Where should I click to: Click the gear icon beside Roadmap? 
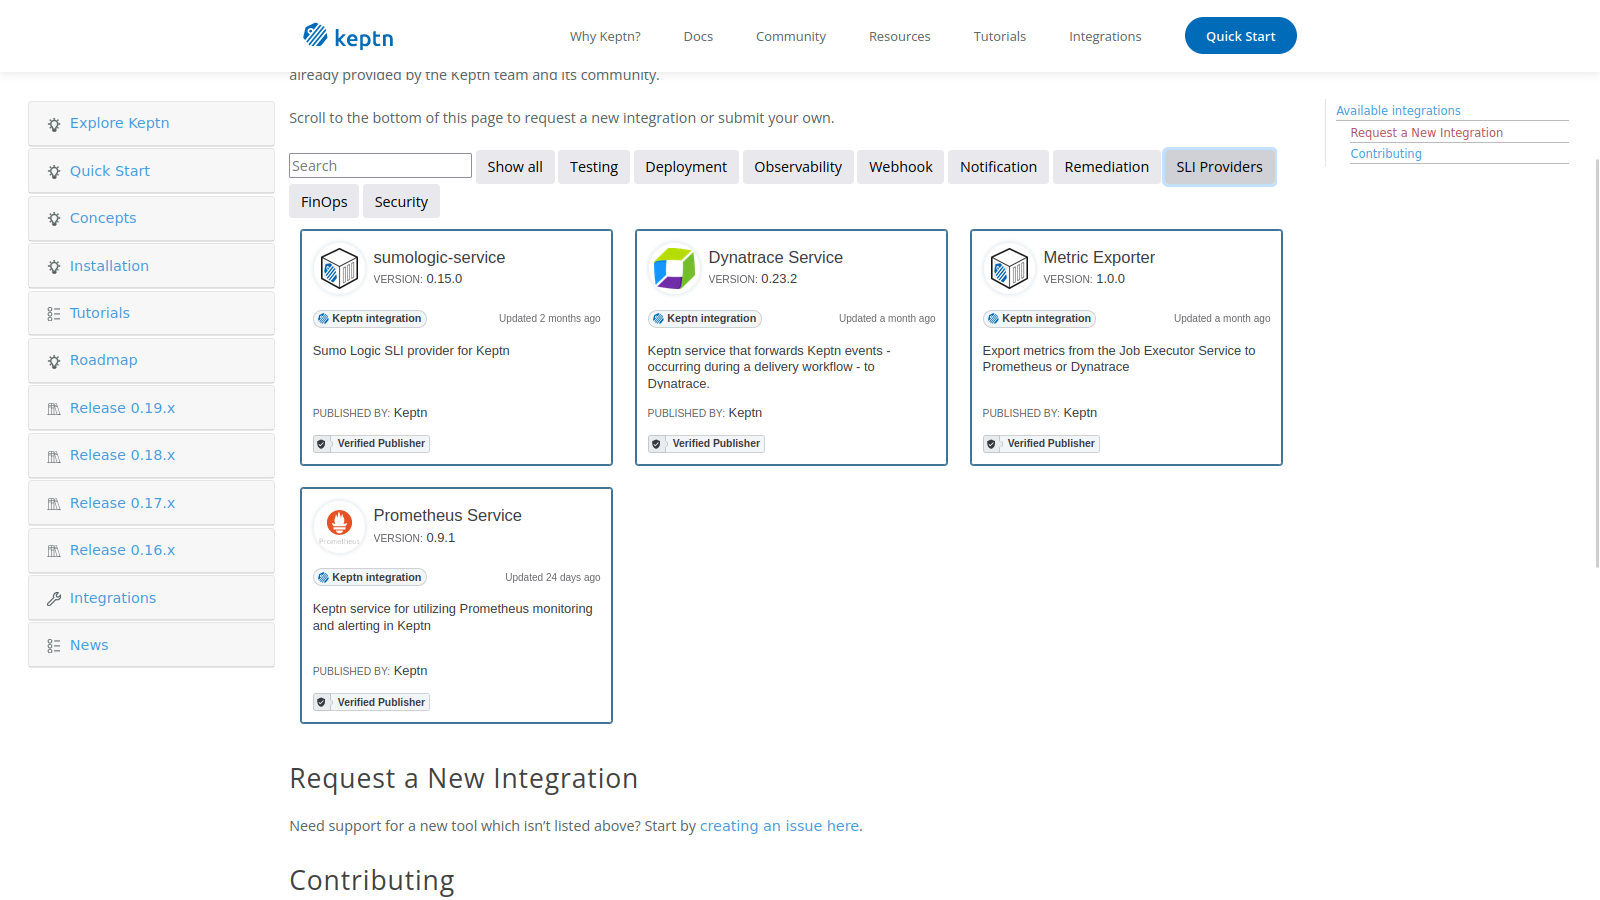pos(54,361)
